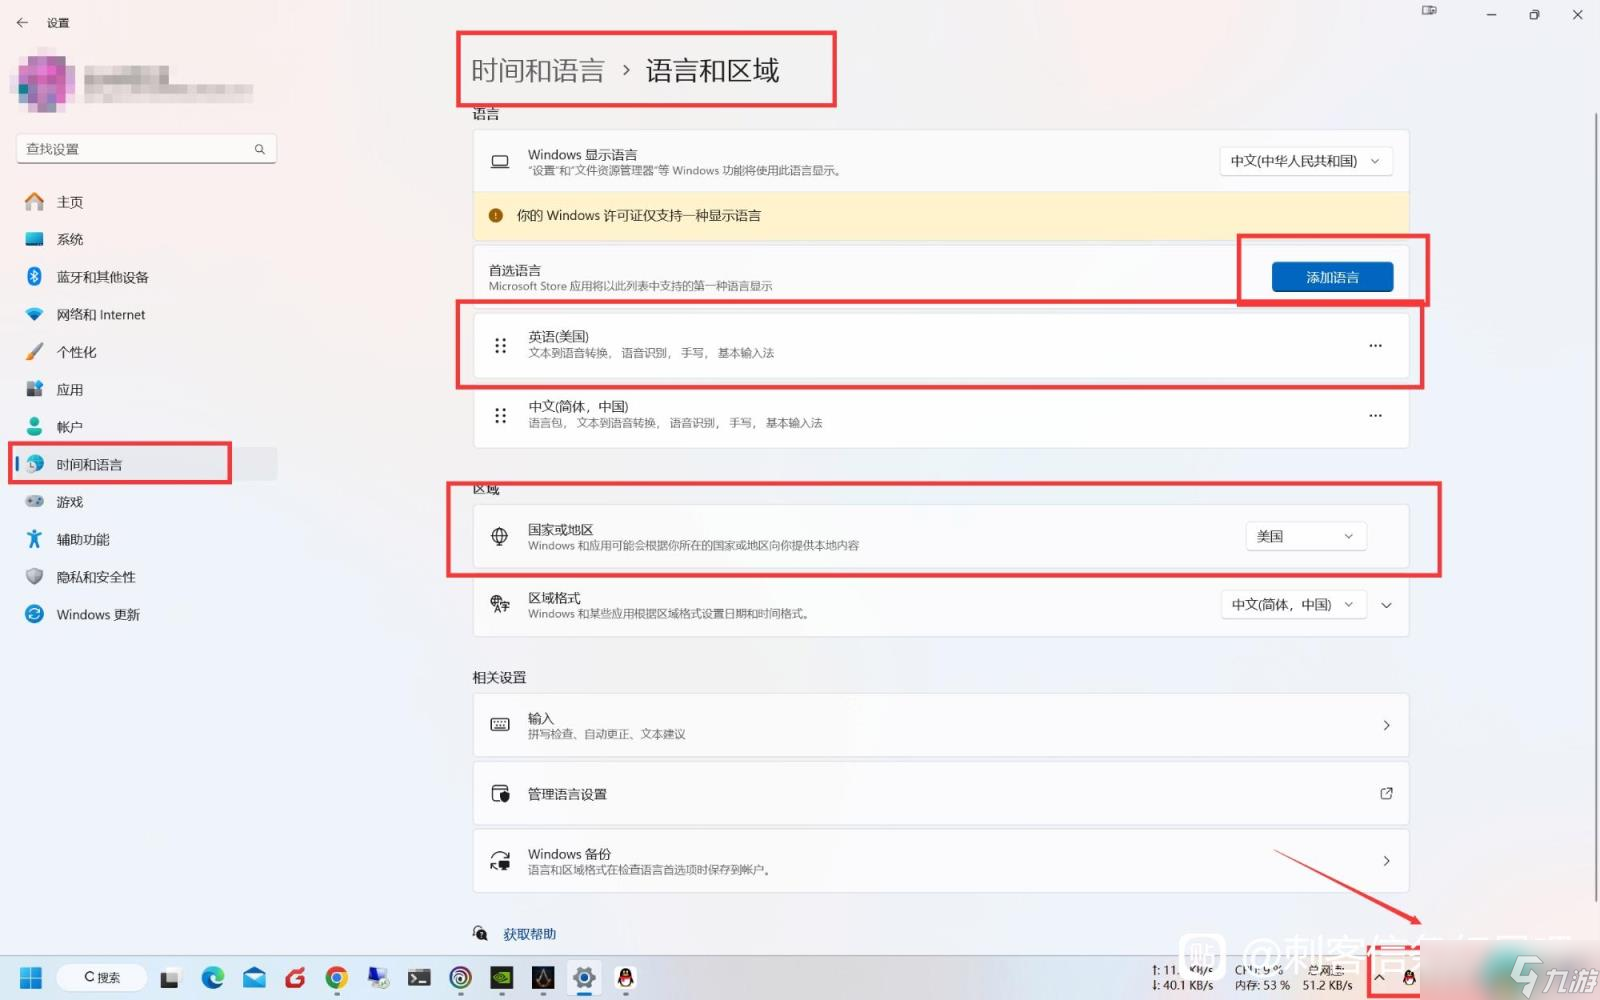Launch Microsoft Edge from taskbar
This screenshot has height=1000, width=1600.
pos(212,978)
